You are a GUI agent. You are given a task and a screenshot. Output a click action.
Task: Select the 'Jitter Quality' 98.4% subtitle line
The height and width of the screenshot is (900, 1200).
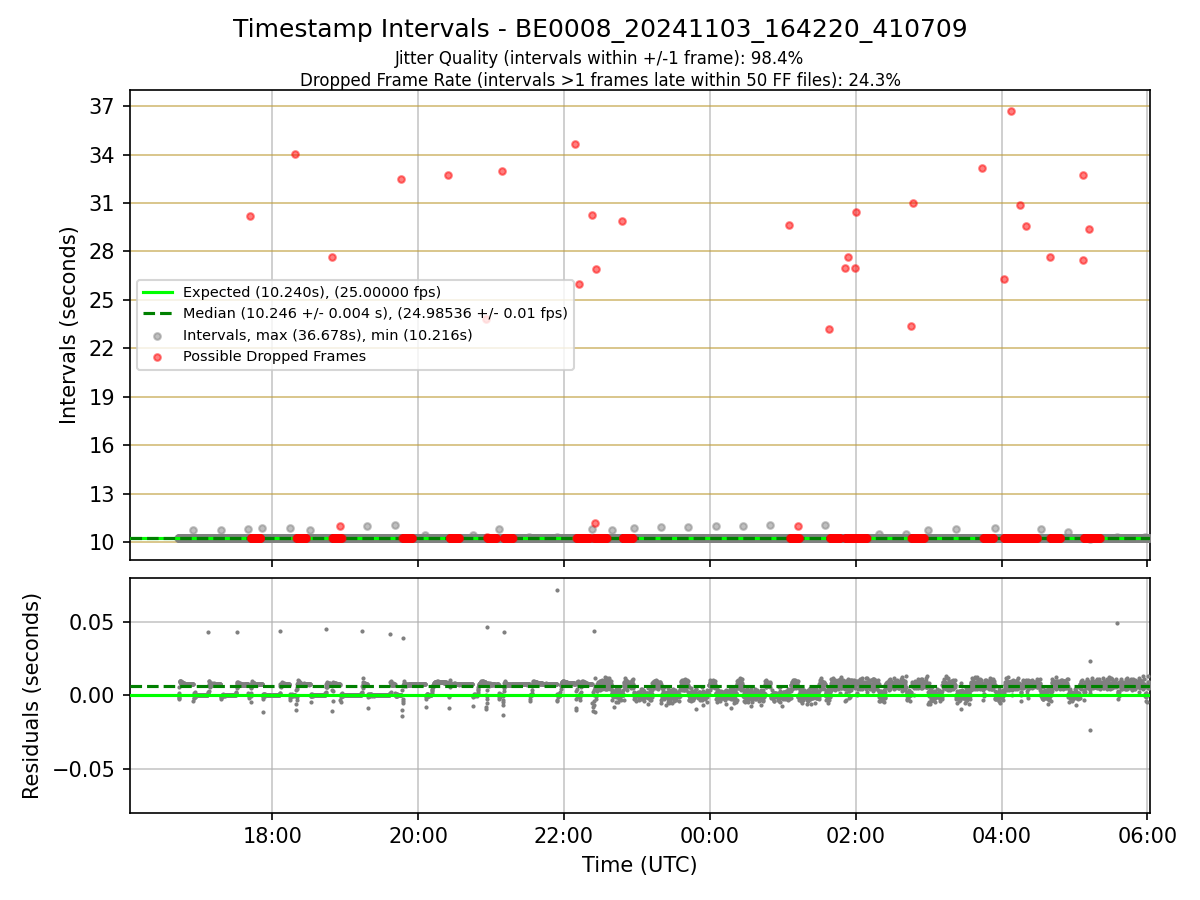pyautogui.click(x=600, y=58)
